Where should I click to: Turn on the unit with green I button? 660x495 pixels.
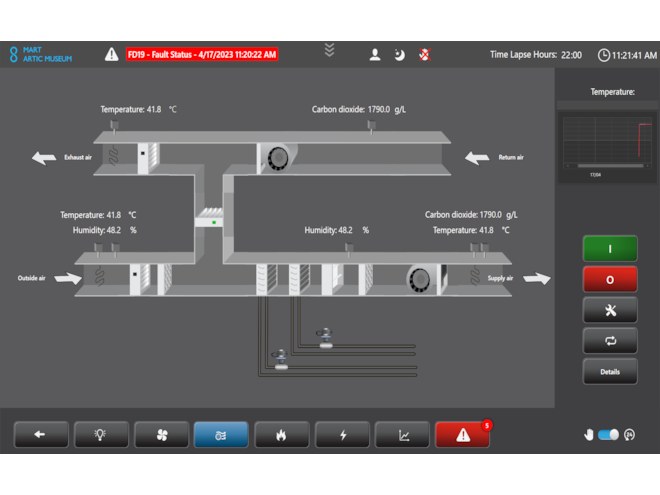[x=610, y=249]
